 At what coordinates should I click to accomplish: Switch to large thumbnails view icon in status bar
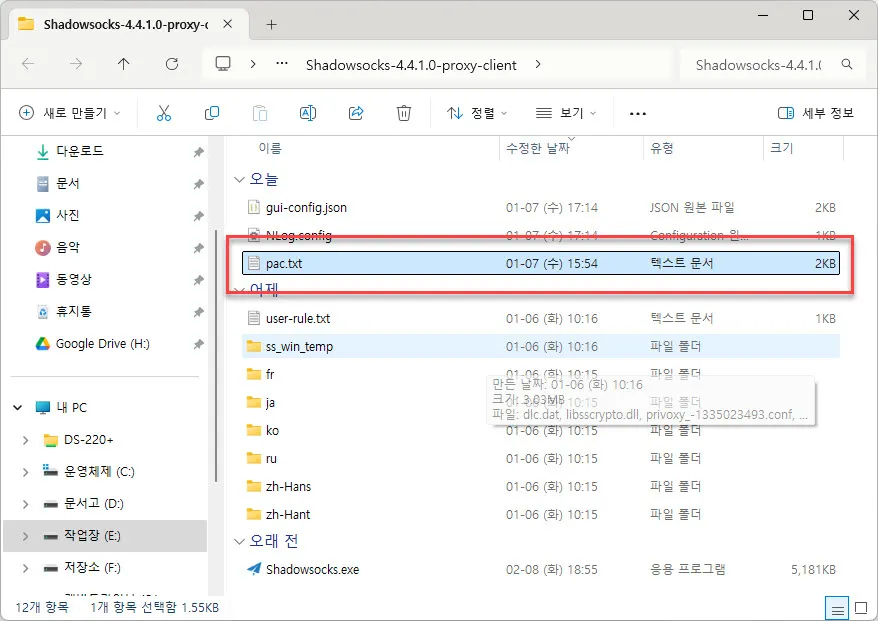861,608
